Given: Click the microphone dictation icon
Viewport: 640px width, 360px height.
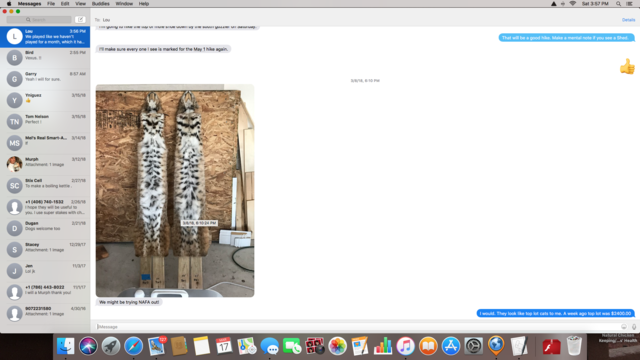Looking at the screenshot, I should (x=634, y=327).
